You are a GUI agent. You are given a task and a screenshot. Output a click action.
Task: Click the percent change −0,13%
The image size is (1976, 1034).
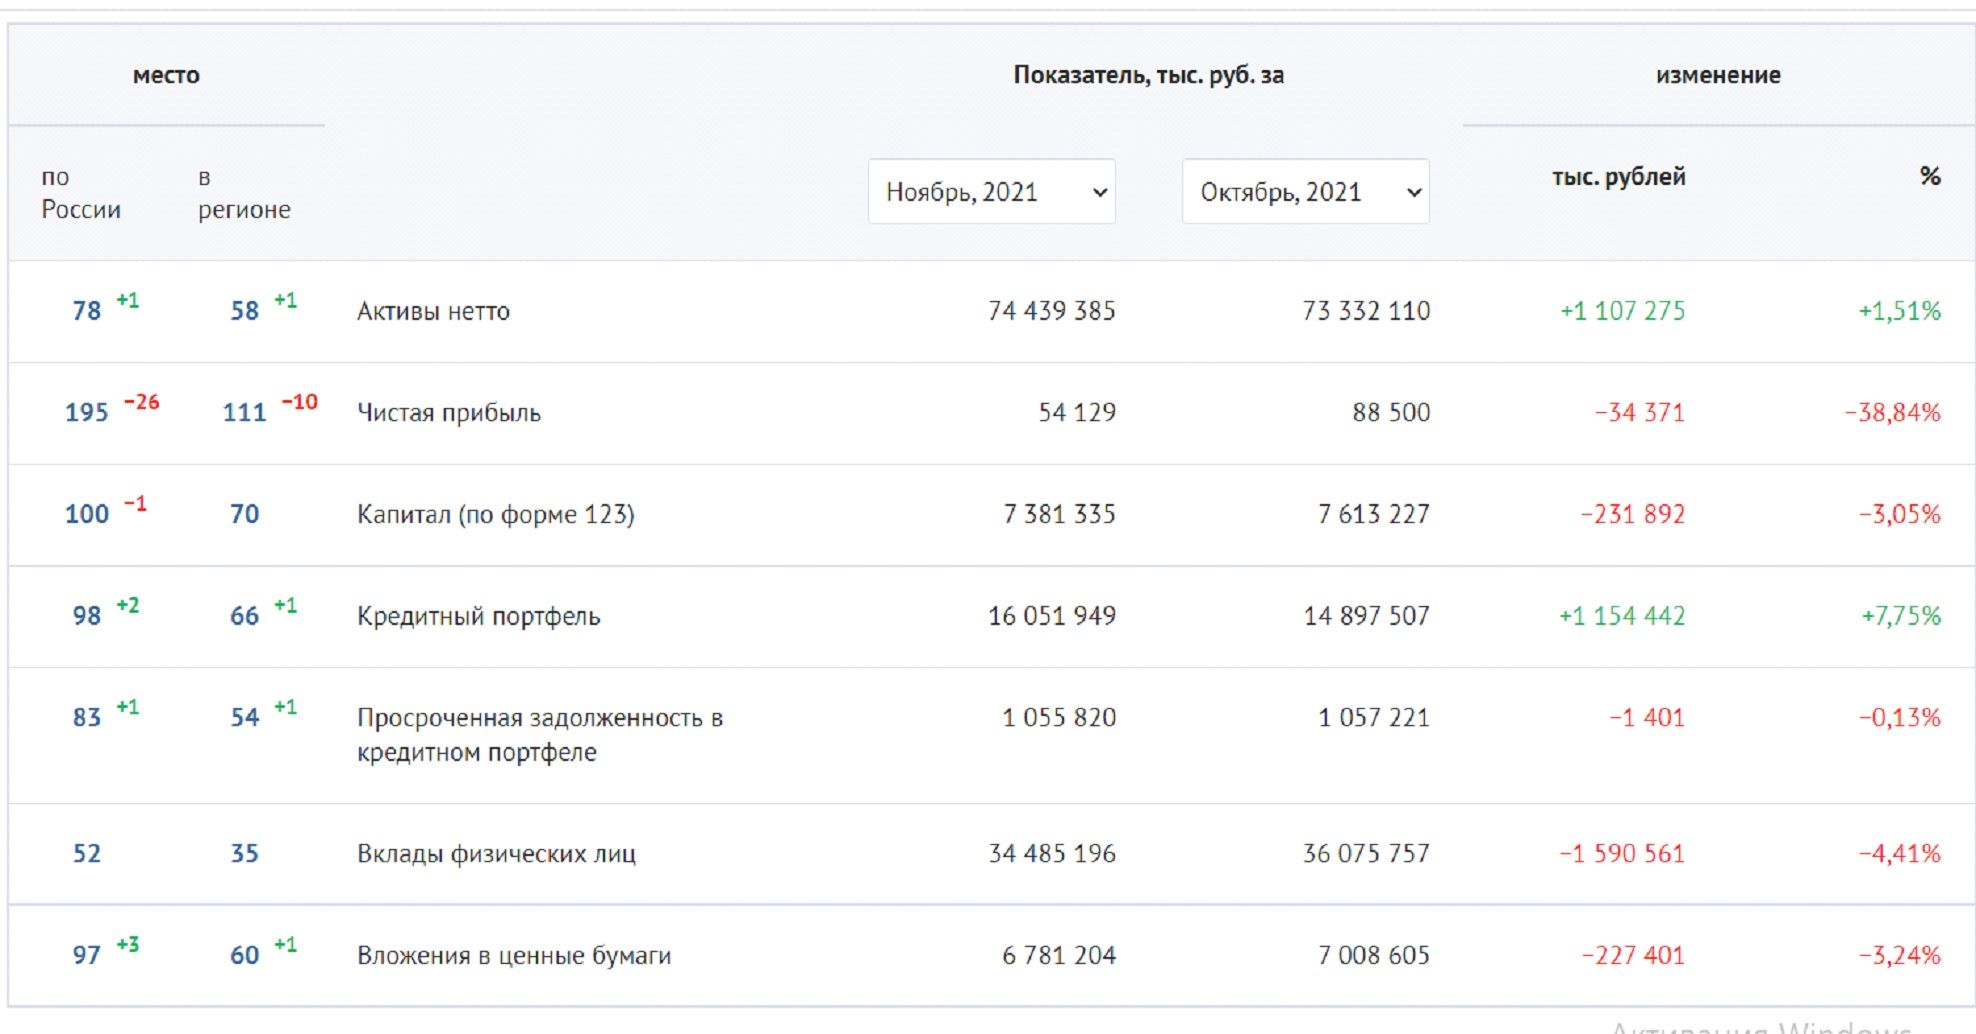click(x=1900, y=718)
